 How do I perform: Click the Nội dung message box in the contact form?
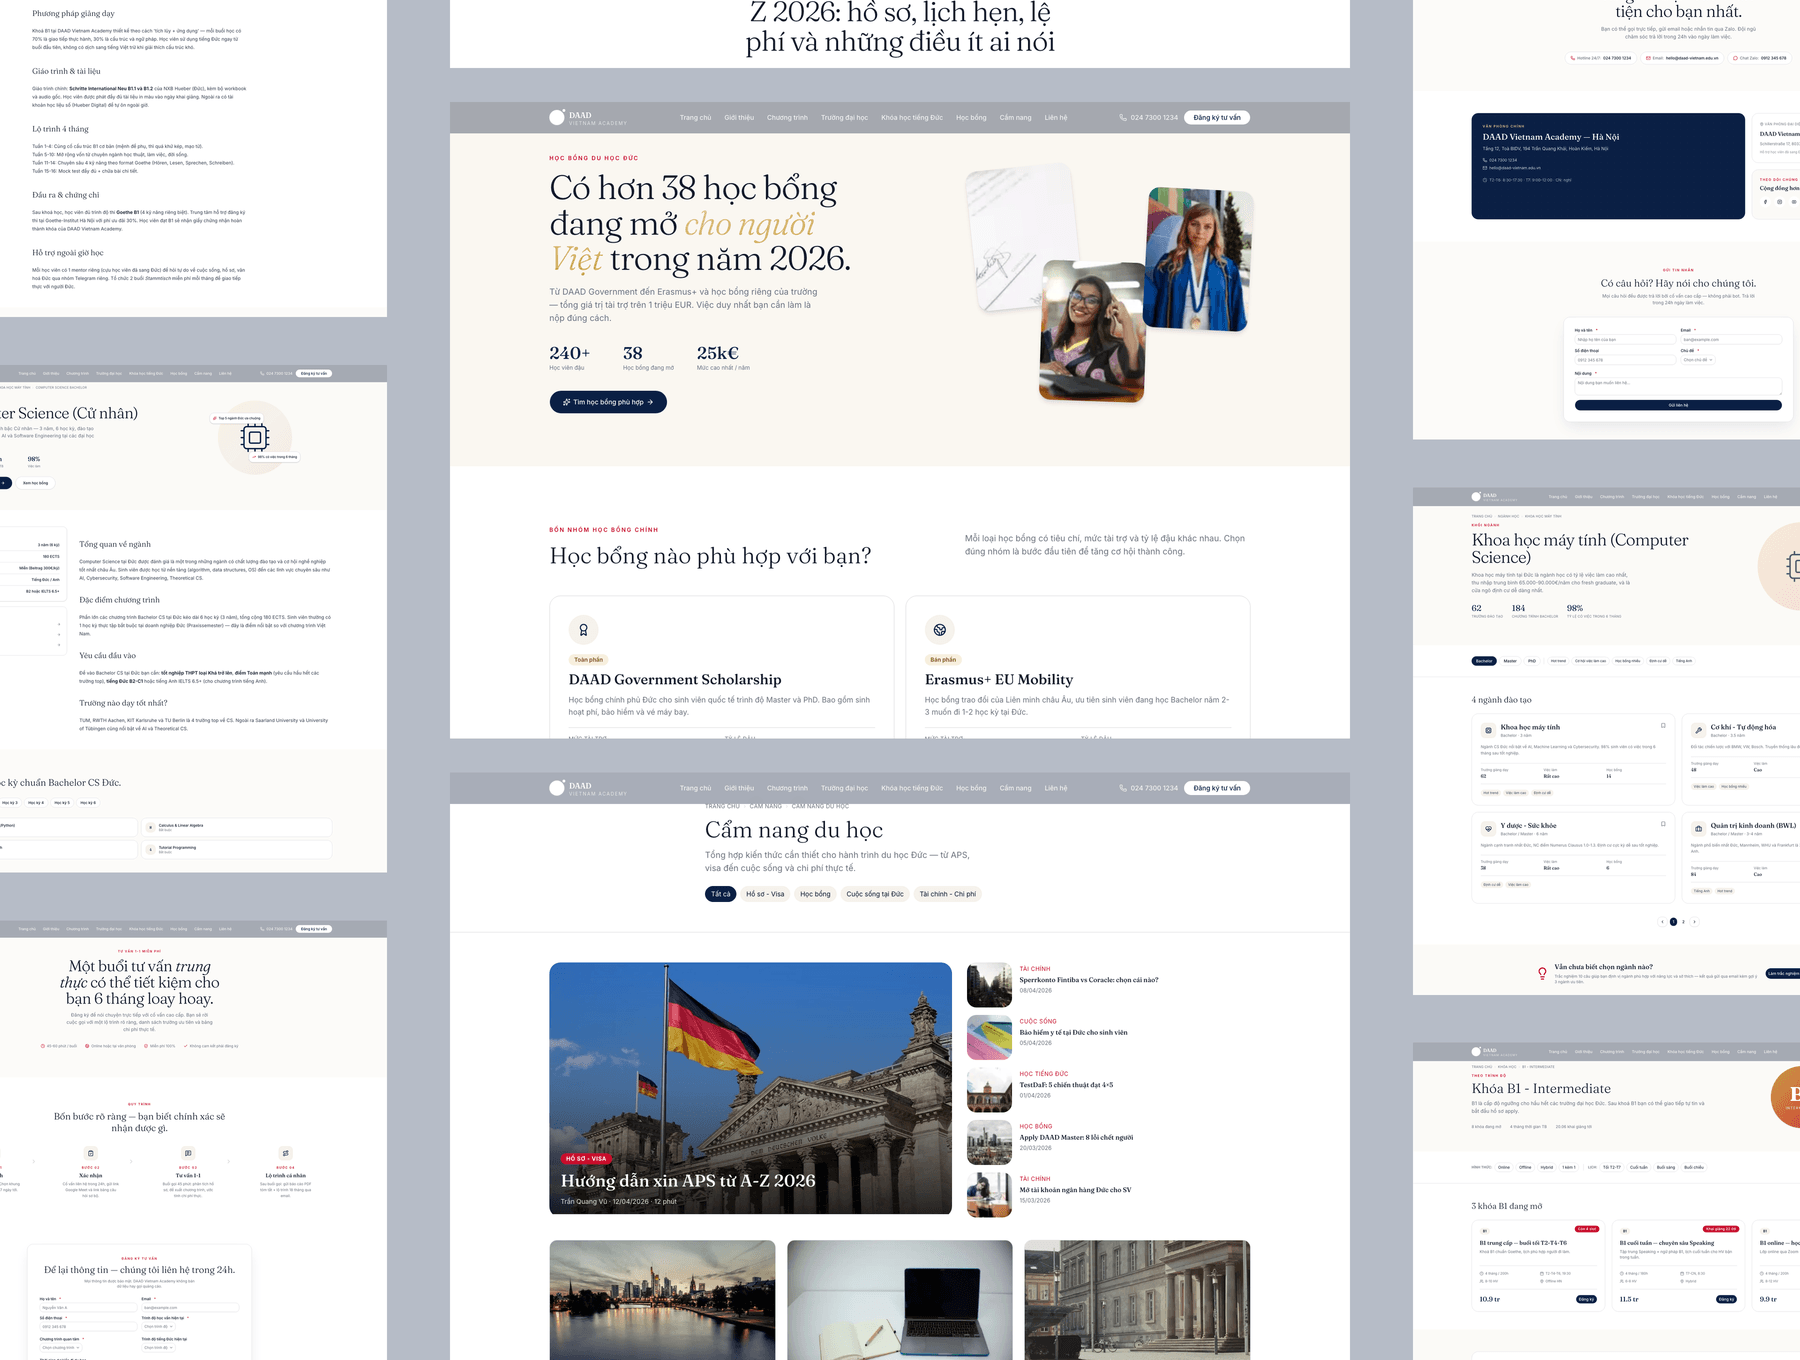1678,386
